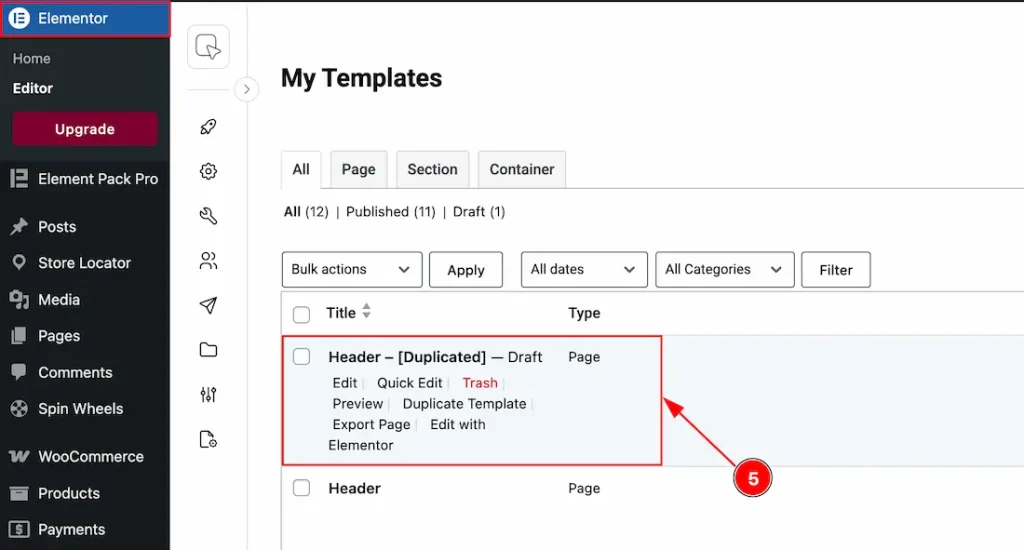Select the wrench tools icon

click(208, 216)
